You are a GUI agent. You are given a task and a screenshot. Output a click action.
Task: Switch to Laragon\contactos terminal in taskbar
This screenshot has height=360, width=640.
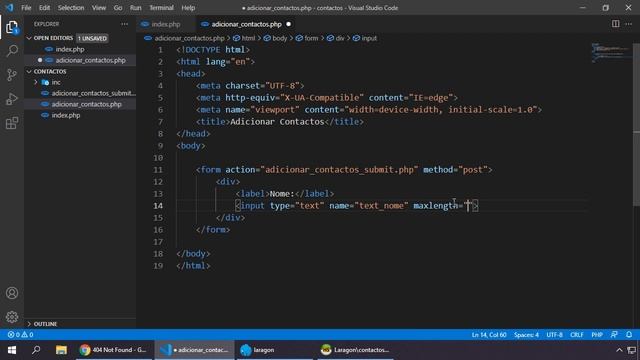[x=355, y=350]
